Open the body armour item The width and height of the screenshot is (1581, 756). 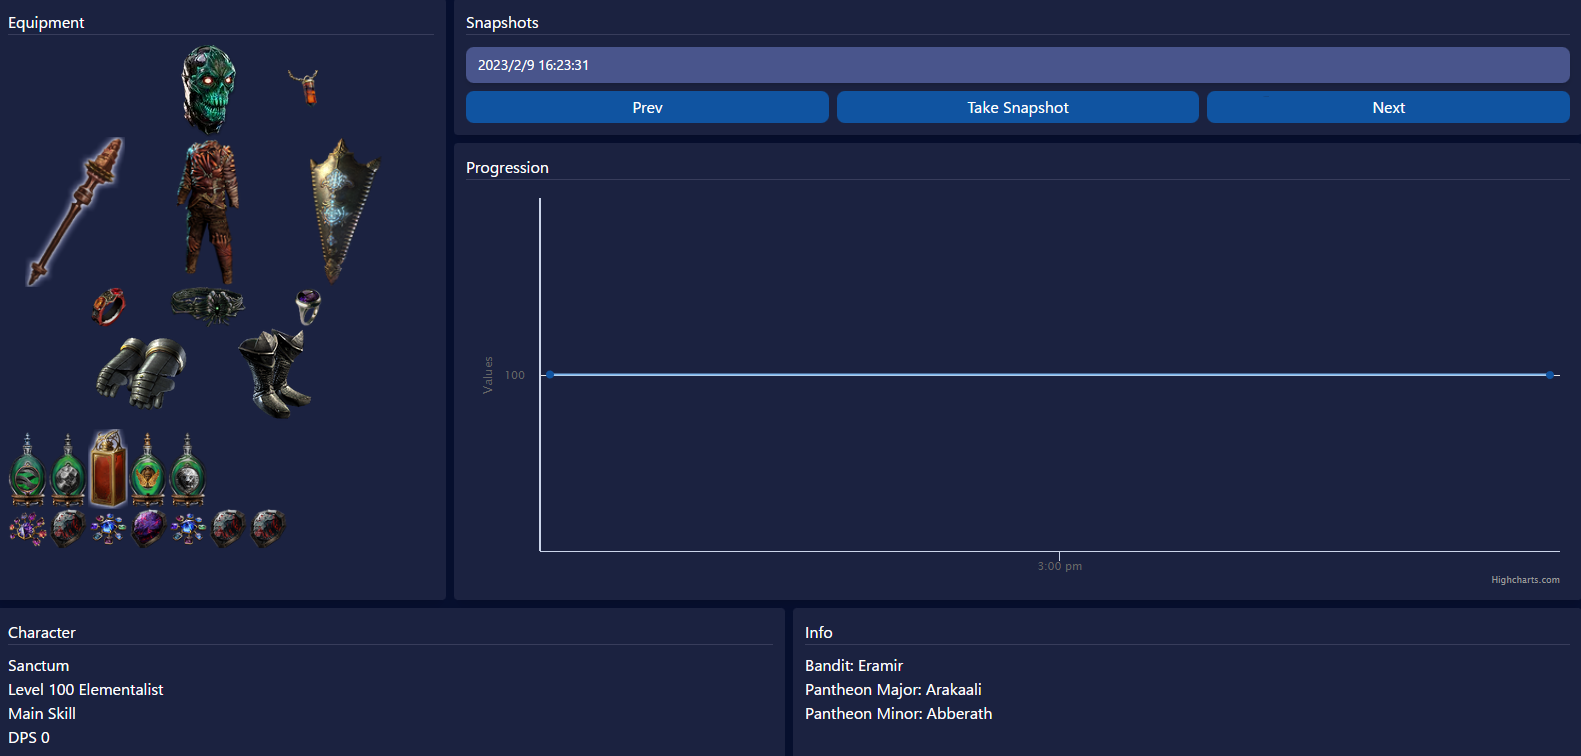pyautogui.click(x=208, y=212)
